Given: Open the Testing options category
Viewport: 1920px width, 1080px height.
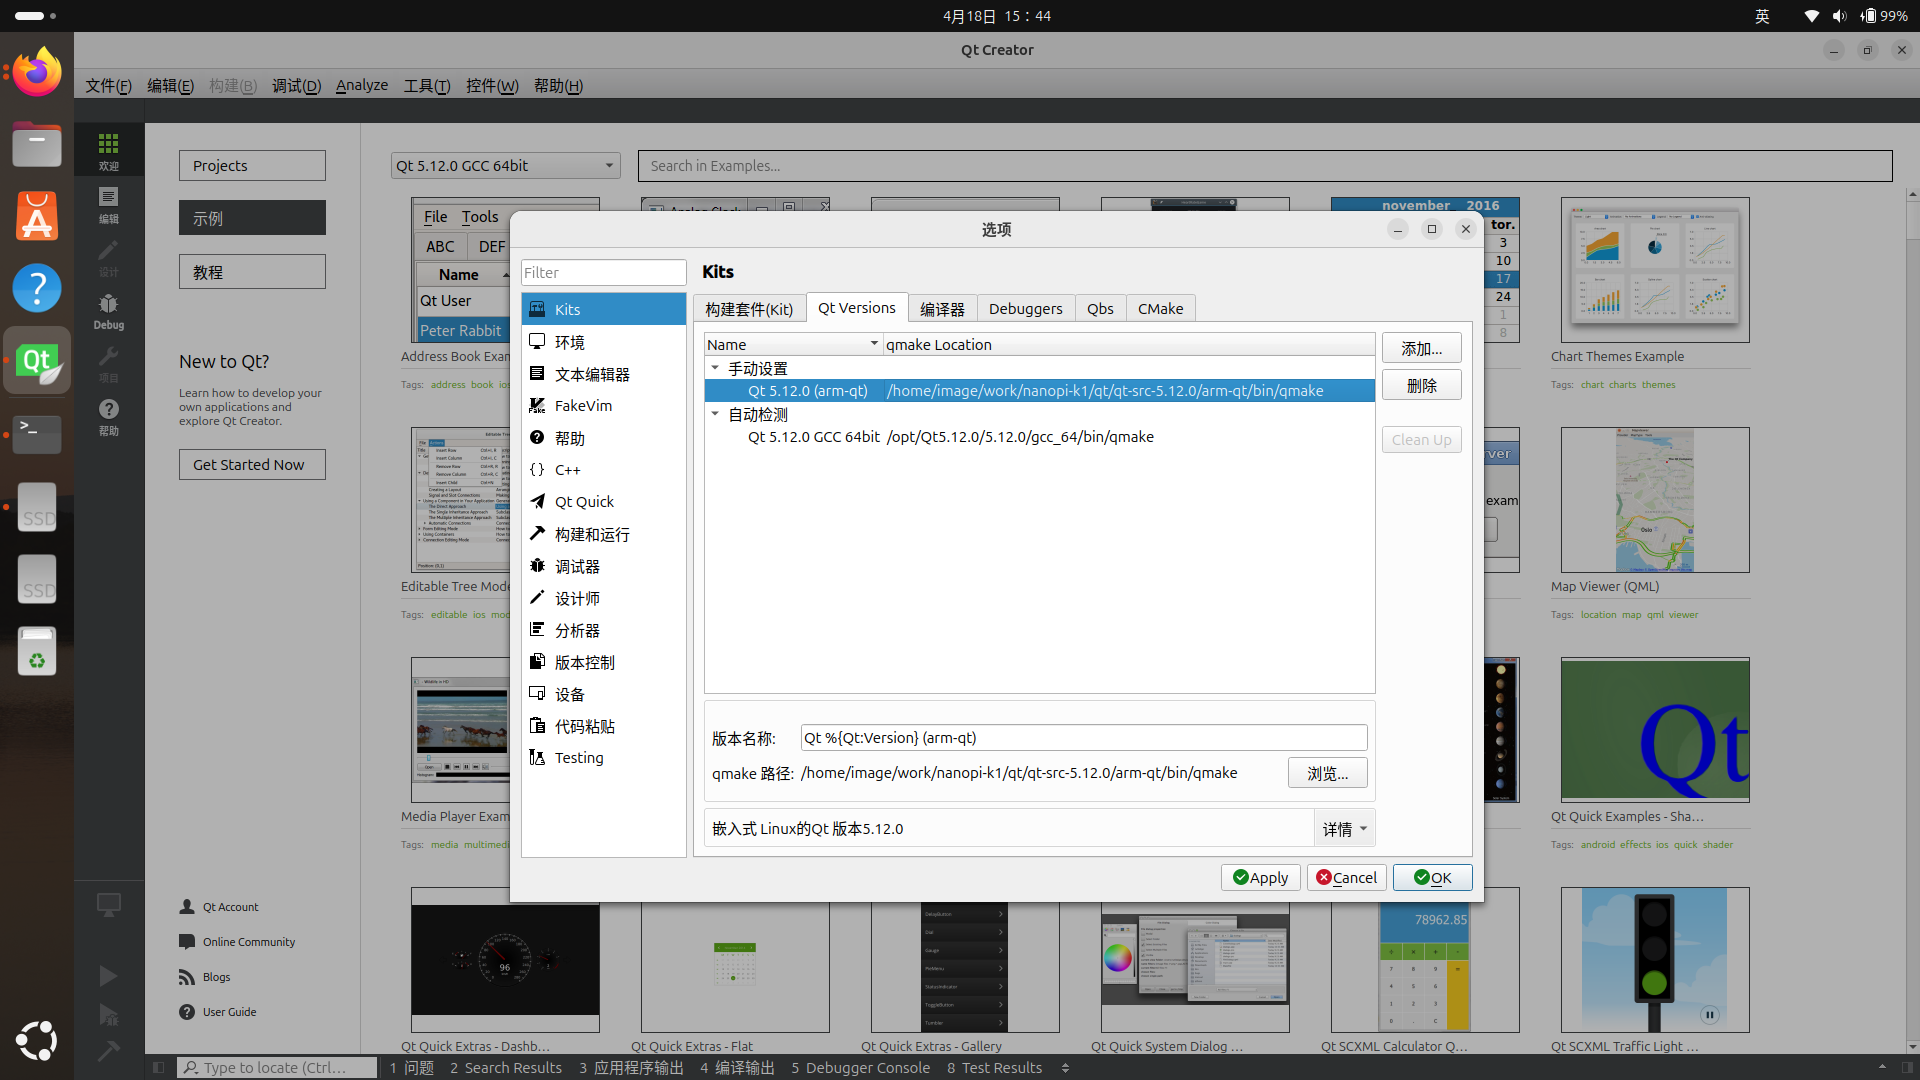Looking at the screenshot, I should [579, 758].
